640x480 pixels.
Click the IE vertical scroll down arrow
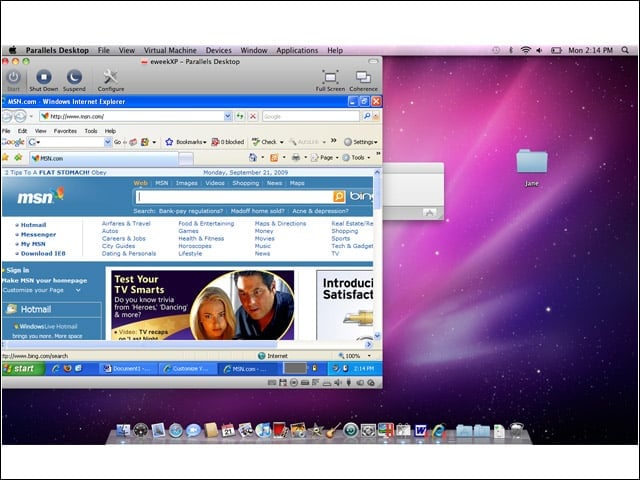[x=377, y=336]
